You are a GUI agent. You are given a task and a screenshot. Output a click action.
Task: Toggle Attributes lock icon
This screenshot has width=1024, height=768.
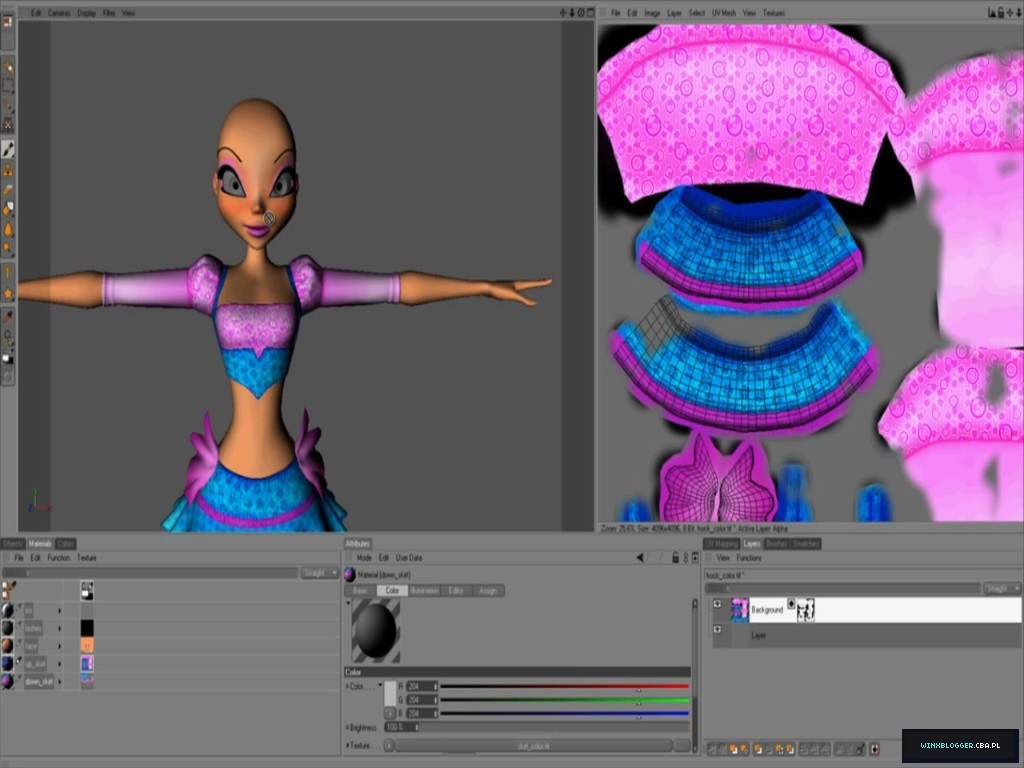pos(675,558)
